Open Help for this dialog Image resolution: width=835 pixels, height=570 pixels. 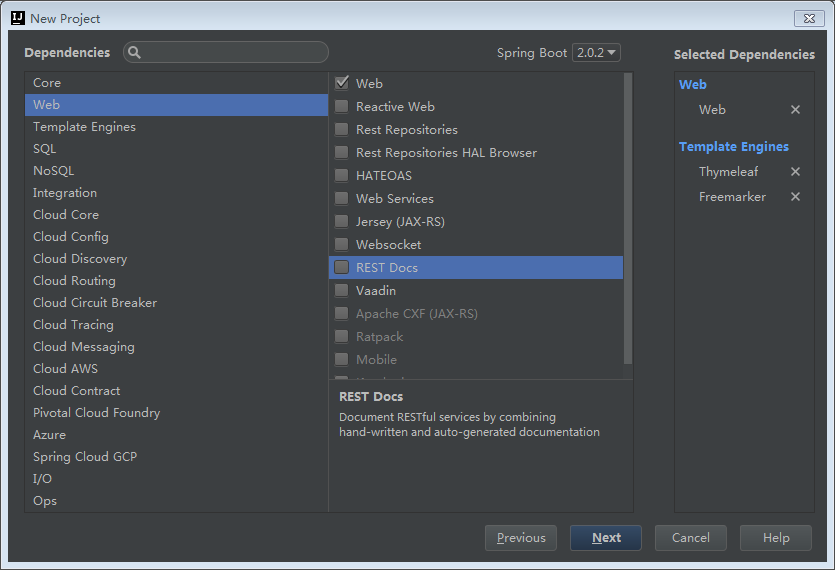click(x=776, y=538)
